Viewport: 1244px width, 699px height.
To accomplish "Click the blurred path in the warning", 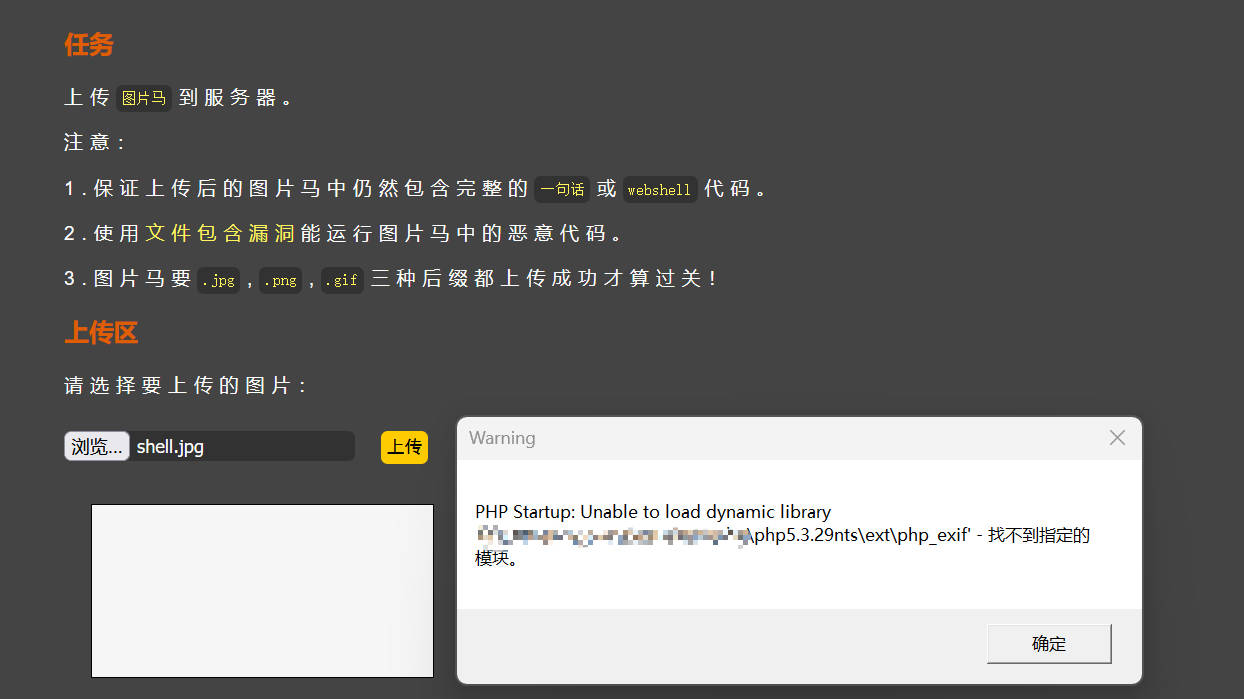I will 612,536.
